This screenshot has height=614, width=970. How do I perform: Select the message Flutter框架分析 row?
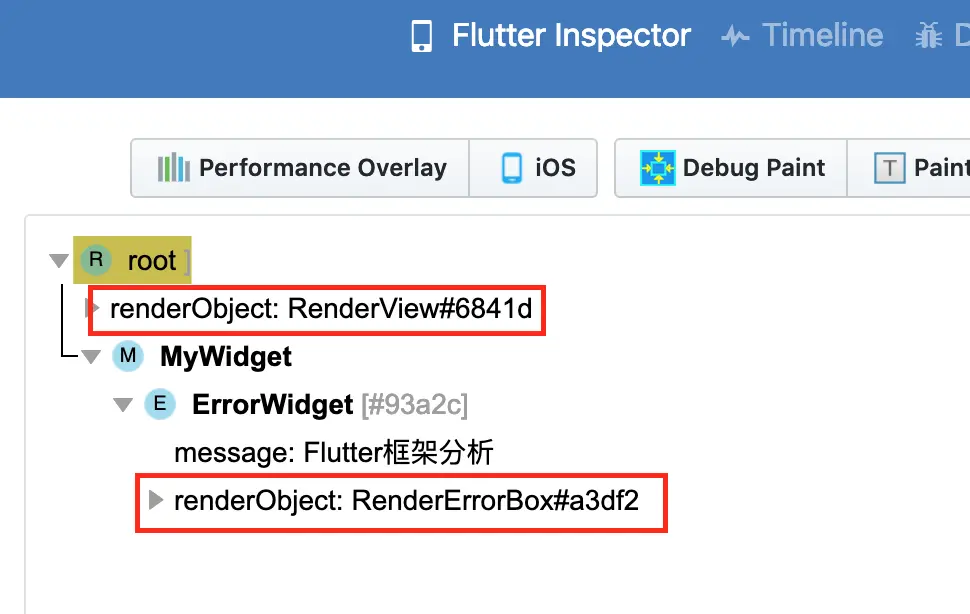(334, 453)
